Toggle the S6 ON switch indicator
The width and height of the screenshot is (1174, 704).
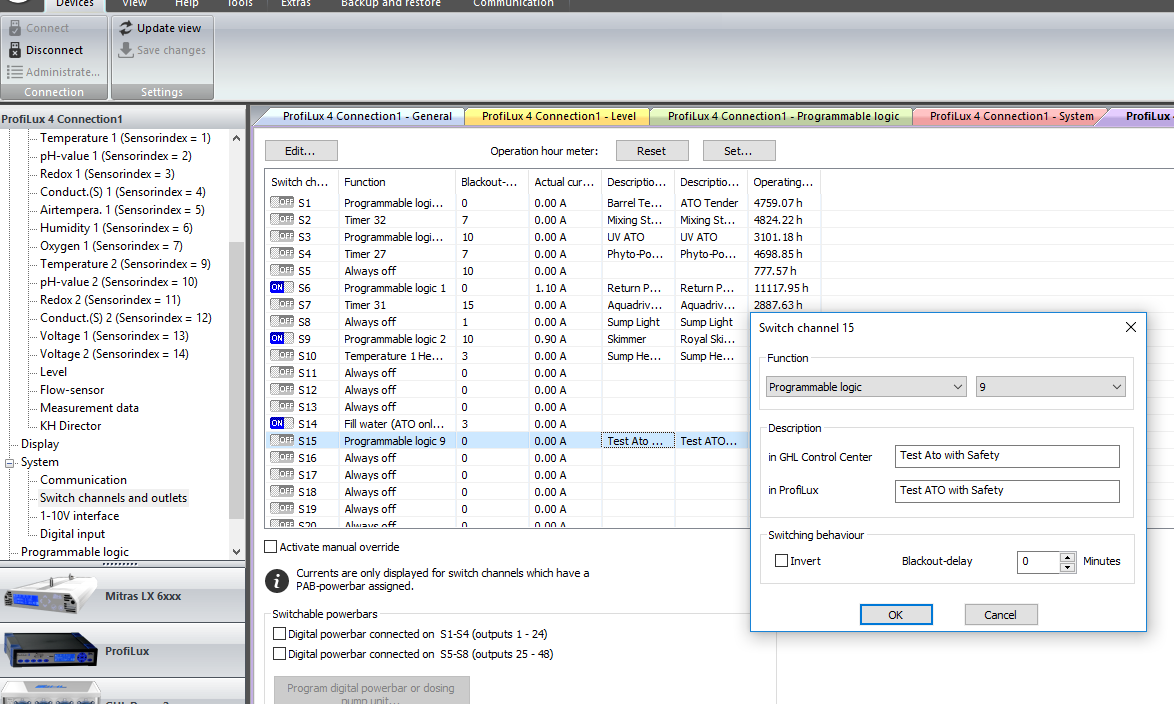pos(282,288)
